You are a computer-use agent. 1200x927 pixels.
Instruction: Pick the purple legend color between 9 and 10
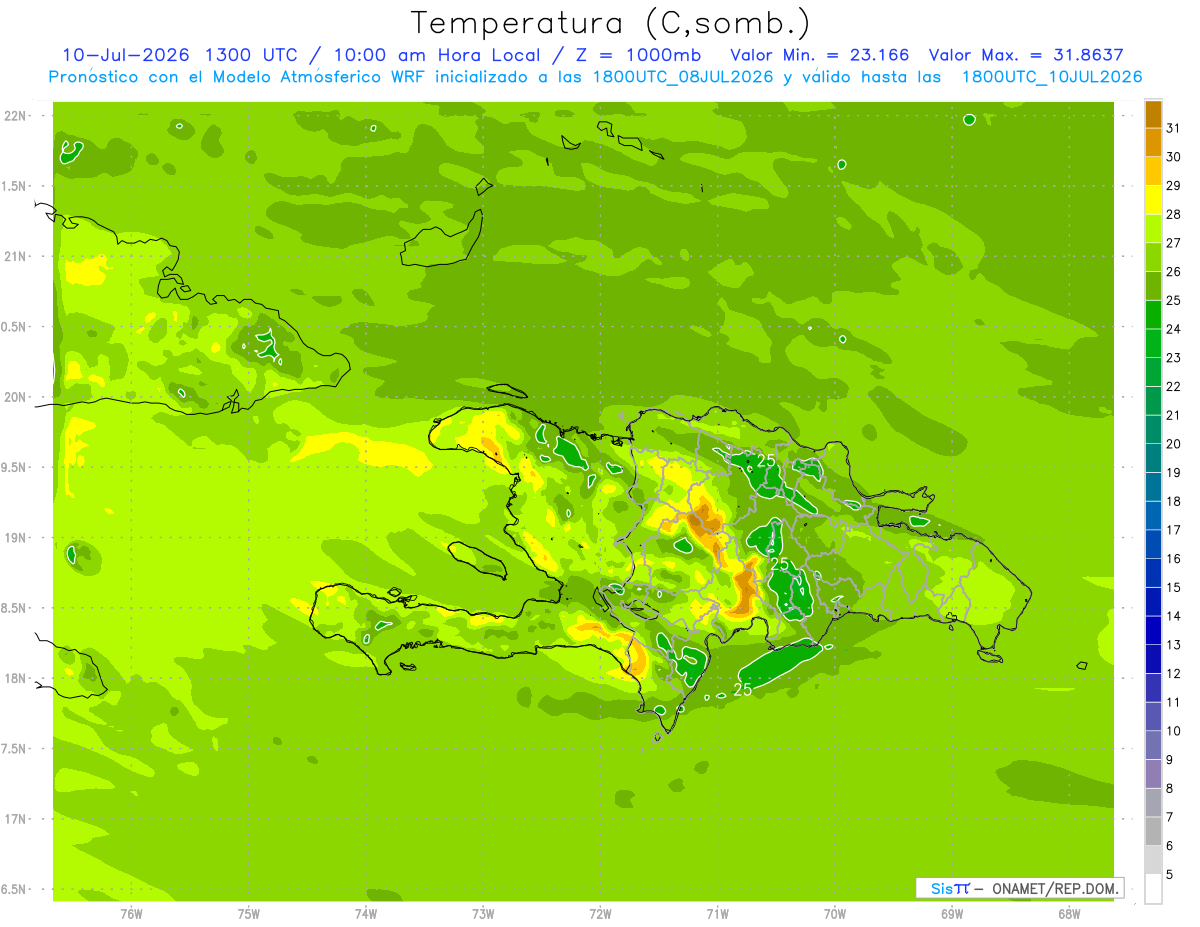(1153, 745)
